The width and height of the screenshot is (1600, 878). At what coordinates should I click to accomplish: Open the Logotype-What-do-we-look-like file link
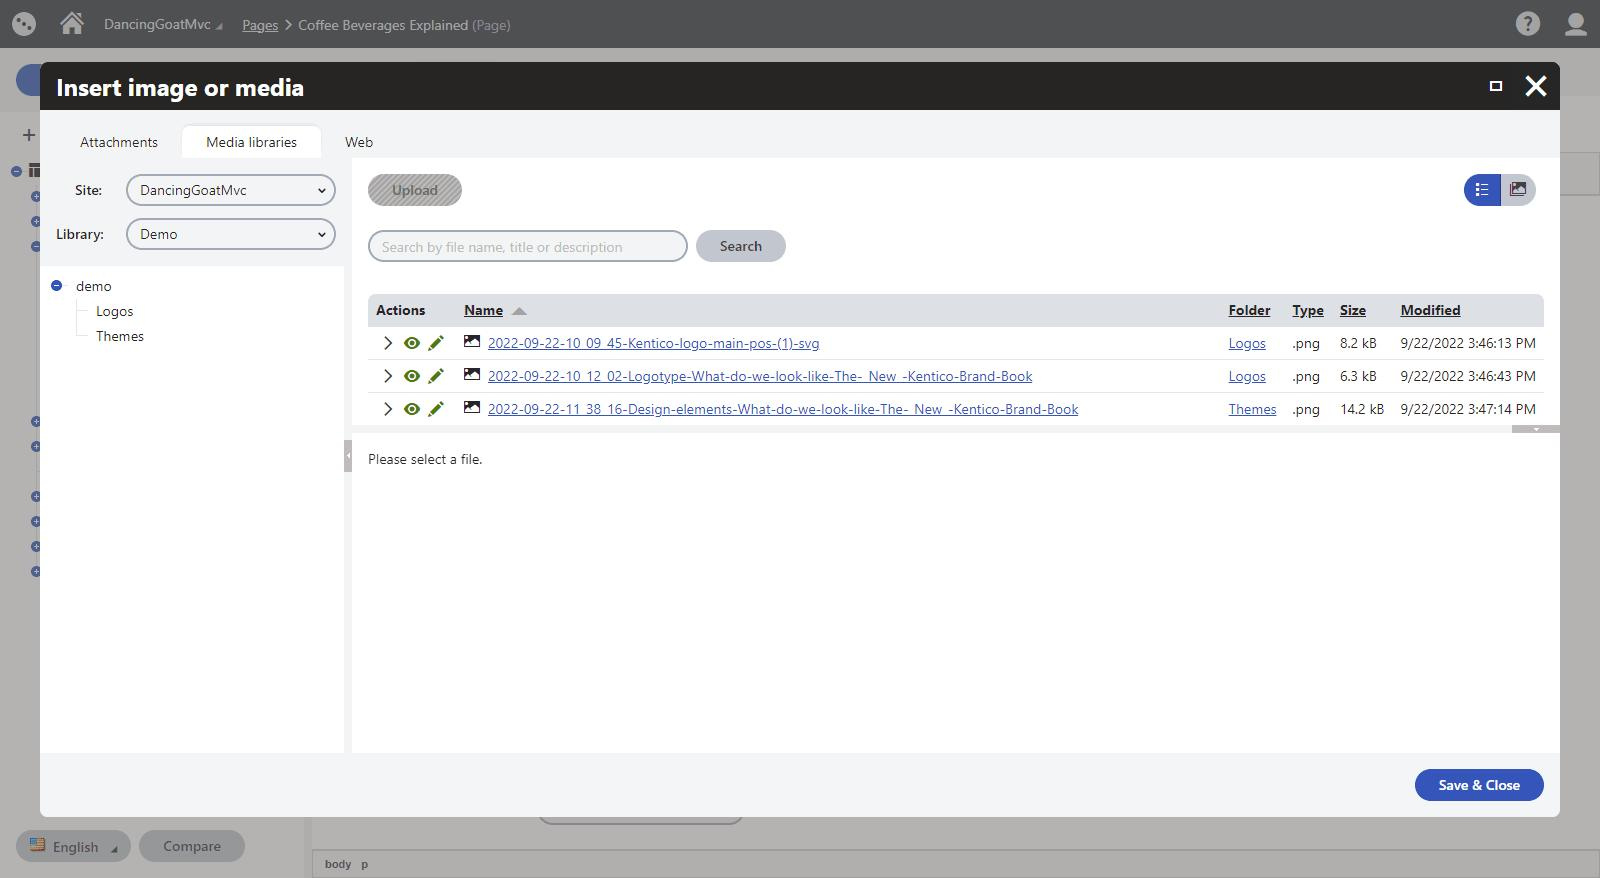tap(760, 376)
